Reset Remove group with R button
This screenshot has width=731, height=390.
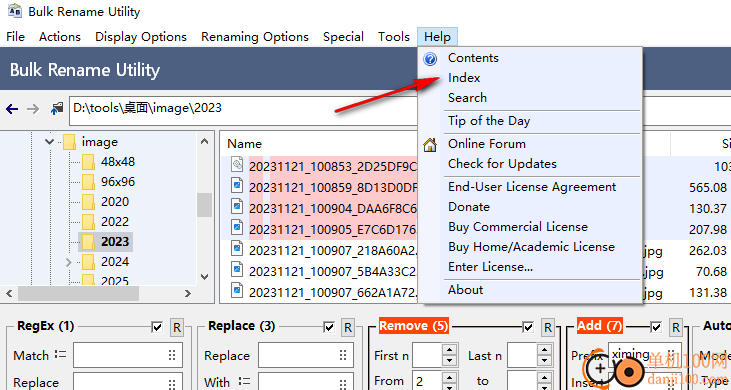[x=548, y=328]
